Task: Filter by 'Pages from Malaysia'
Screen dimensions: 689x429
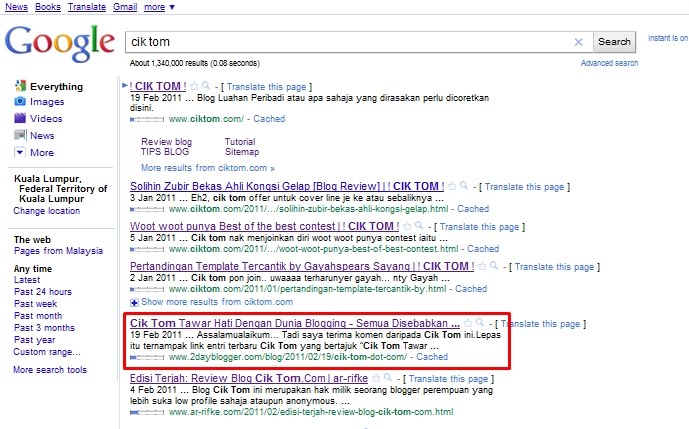Action: 58,251
